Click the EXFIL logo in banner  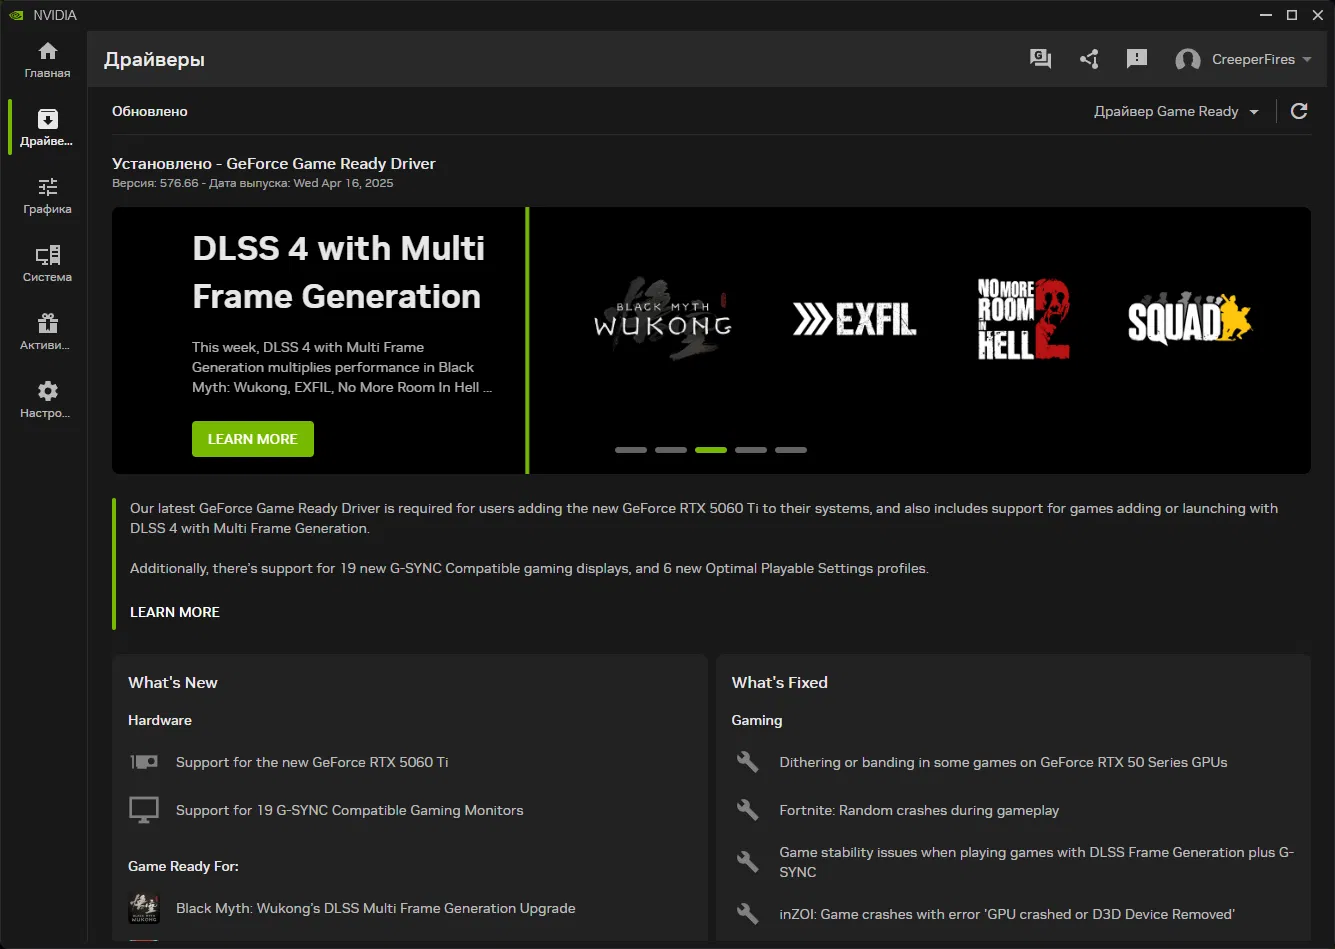tap(854, 320)
